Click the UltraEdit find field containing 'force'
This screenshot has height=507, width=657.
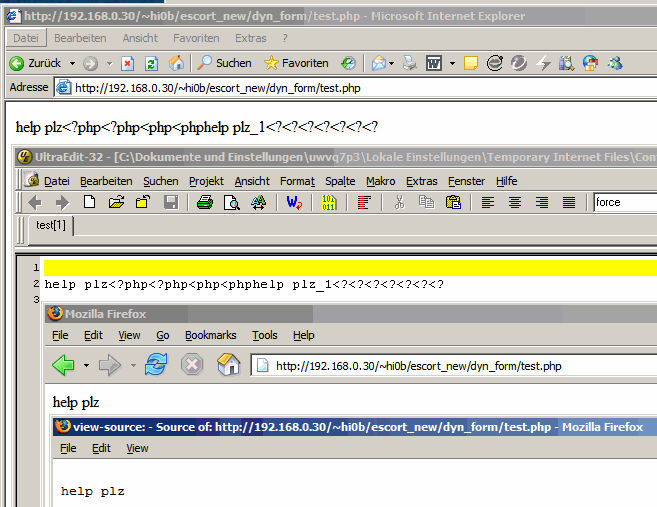pos(624,202)
